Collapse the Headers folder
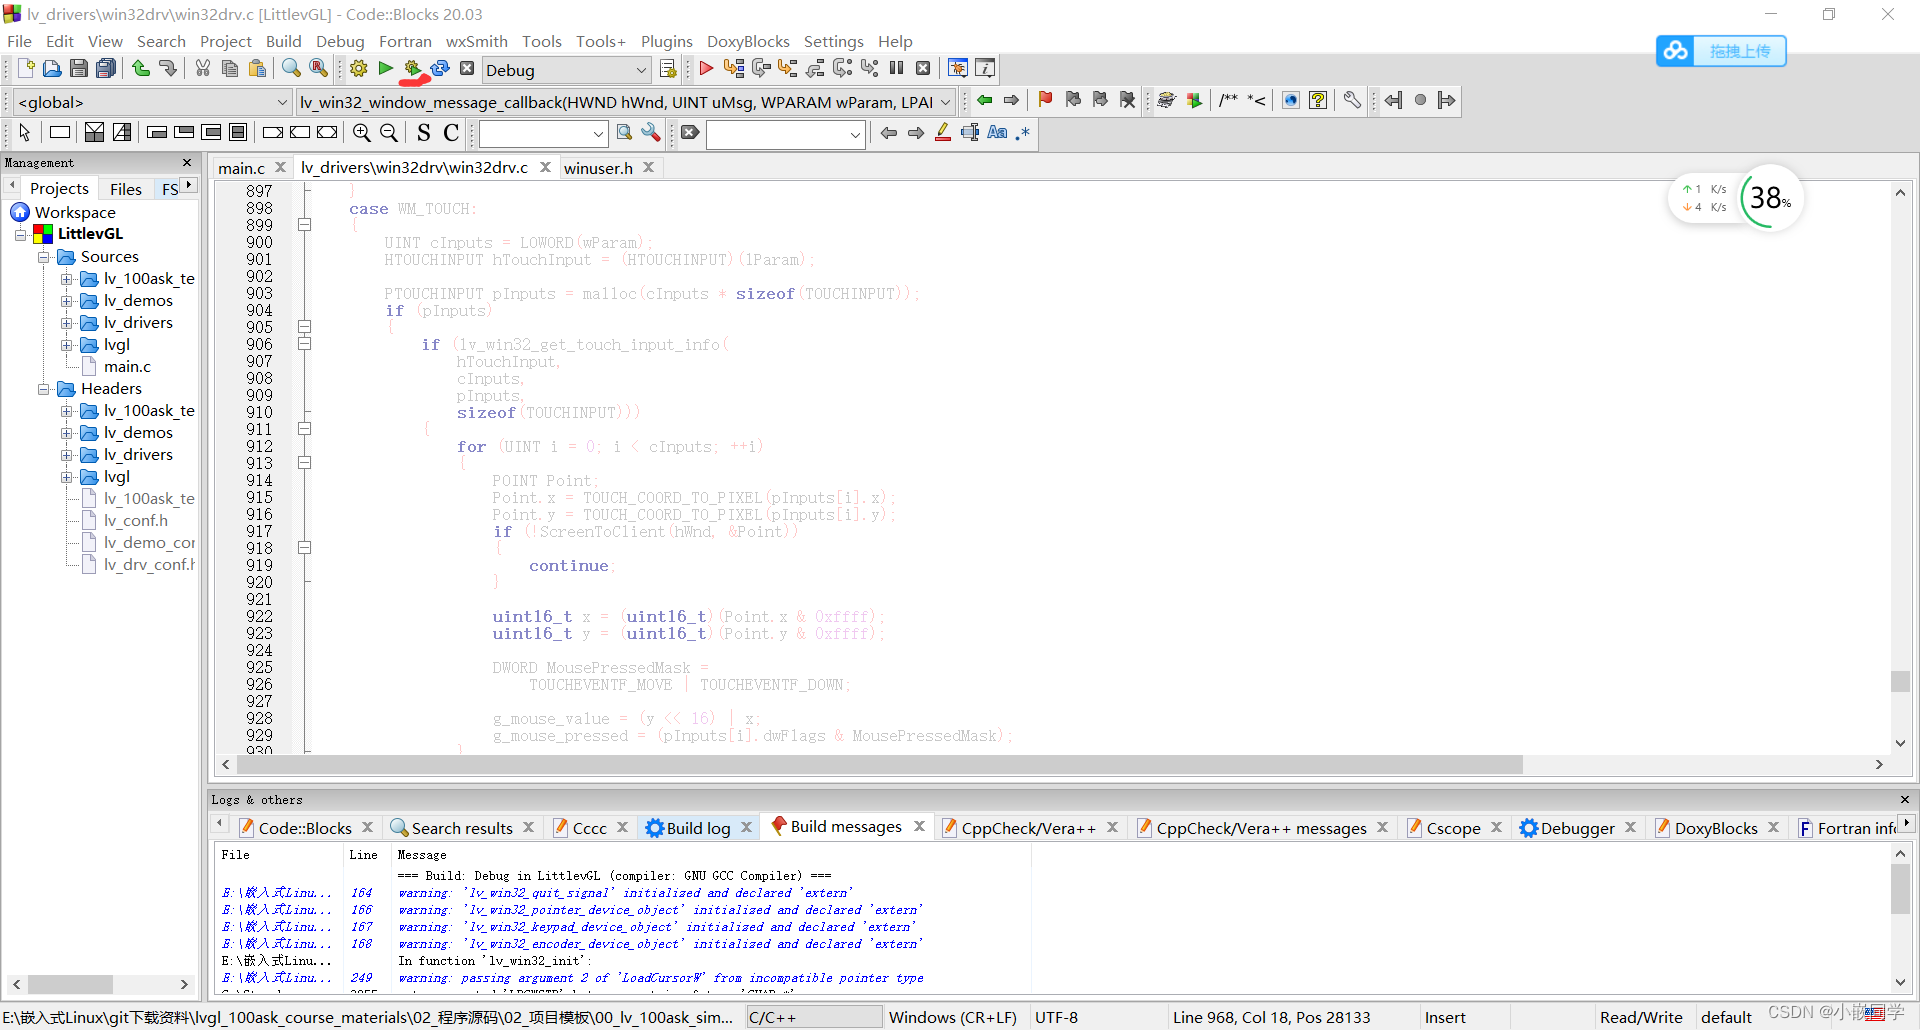Viewport: 1920px width, 1030px height. point(44,389)
